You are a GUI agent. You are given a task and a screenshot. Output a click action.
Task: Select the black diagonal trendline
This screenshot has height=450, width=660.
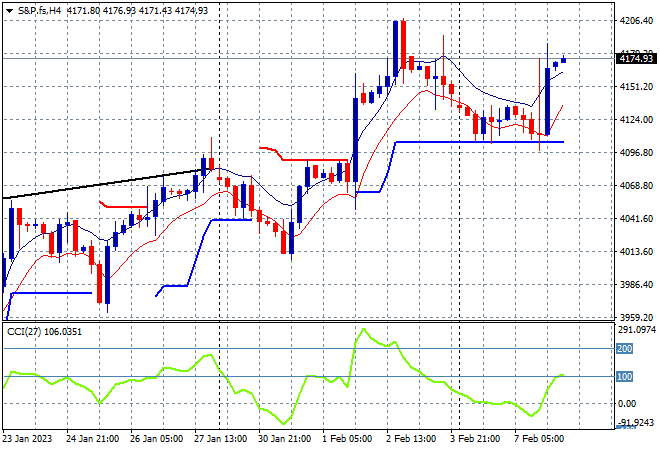coord(100,184)
